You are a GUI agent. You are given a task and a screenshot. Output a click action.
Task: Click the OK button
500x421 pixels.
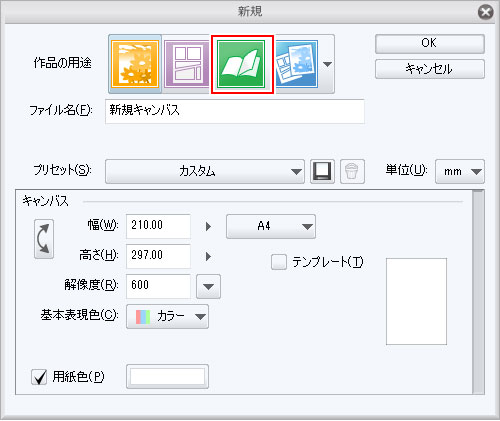point(430,44)
